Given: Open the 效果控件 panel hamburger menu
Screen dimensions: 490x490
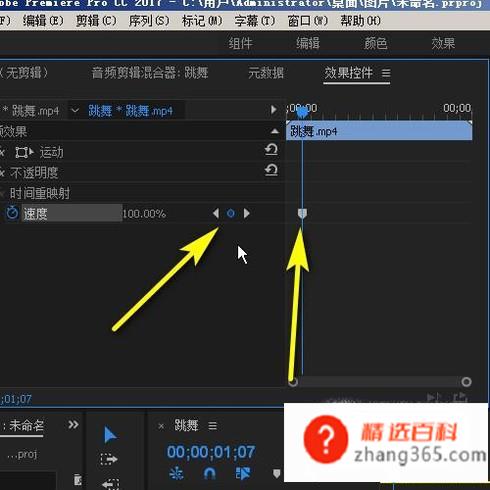Looking at the screenshot, I should point(386,73).
